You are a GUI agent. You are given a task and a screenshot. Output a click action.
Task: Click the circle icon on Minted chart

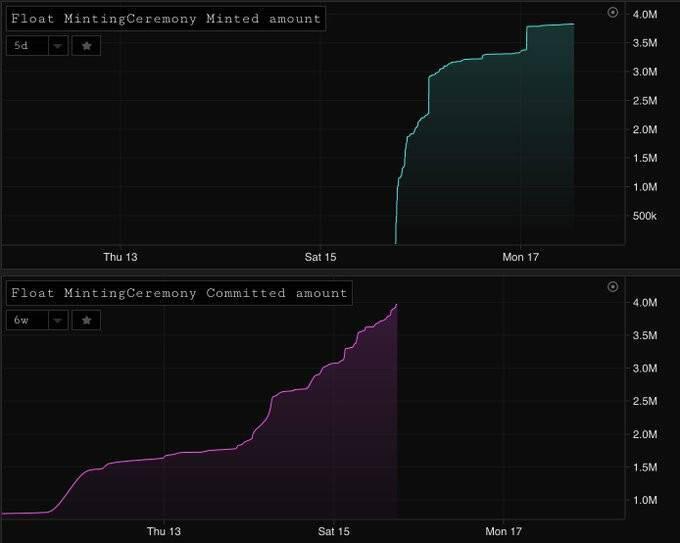(613, 12)
